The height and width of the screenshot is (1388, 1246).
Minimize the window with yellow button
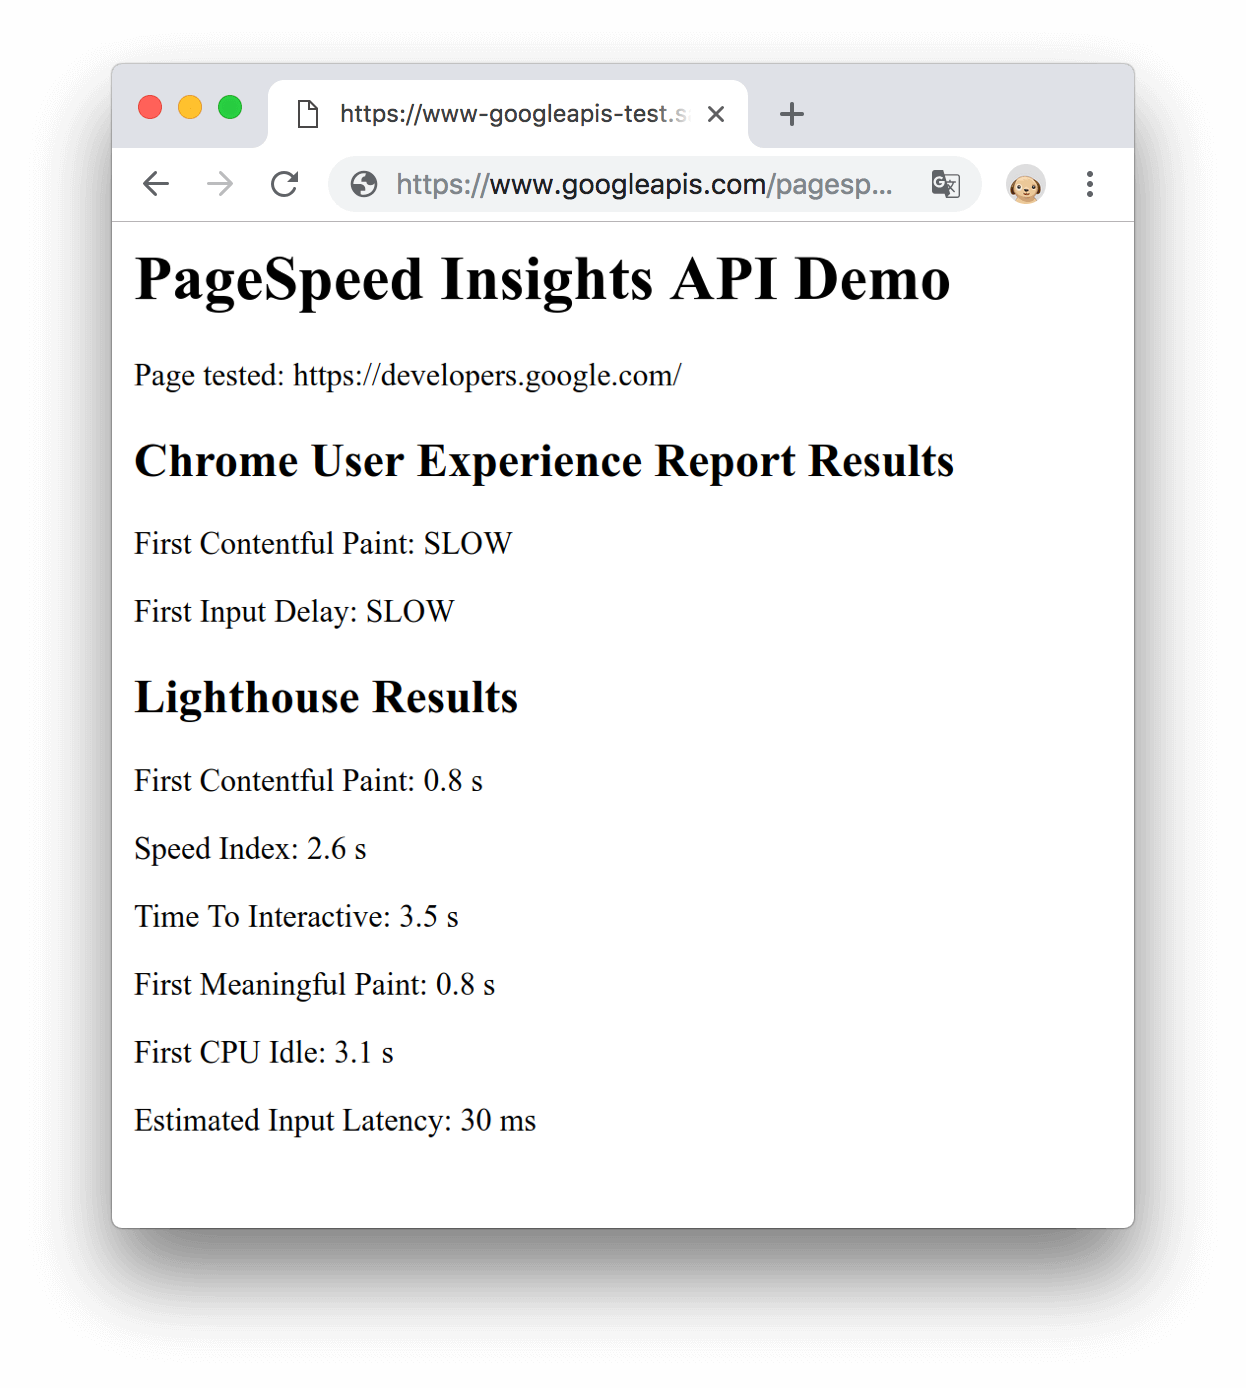point(190,107)
